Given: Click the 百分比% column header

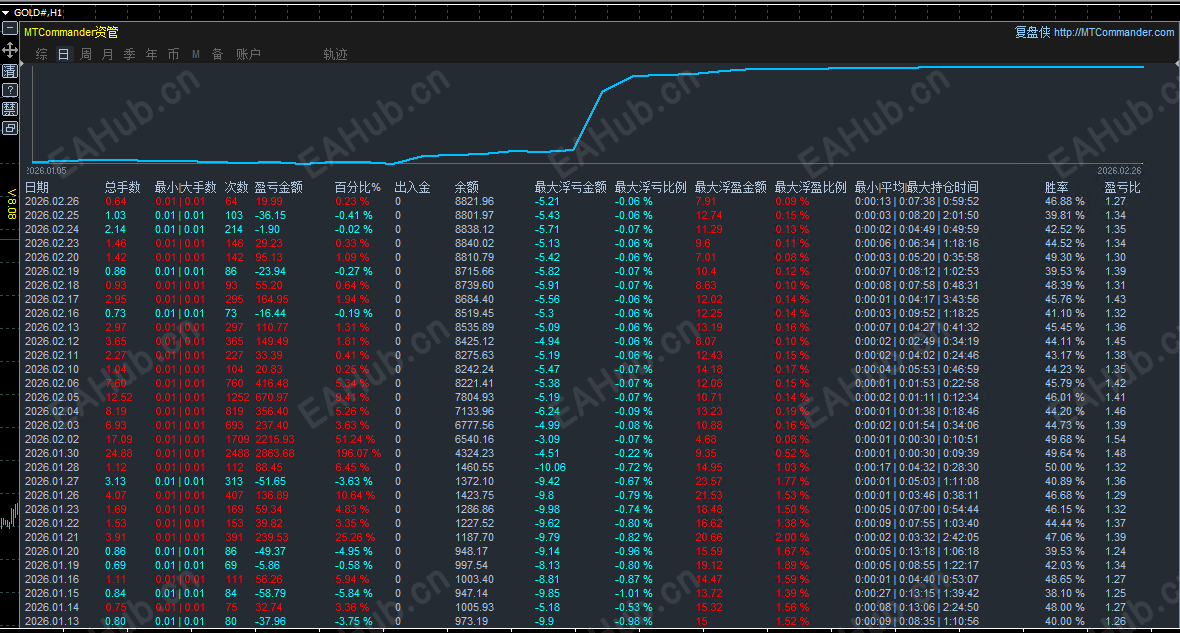Looking at the screenshot, I should [357, 187].
